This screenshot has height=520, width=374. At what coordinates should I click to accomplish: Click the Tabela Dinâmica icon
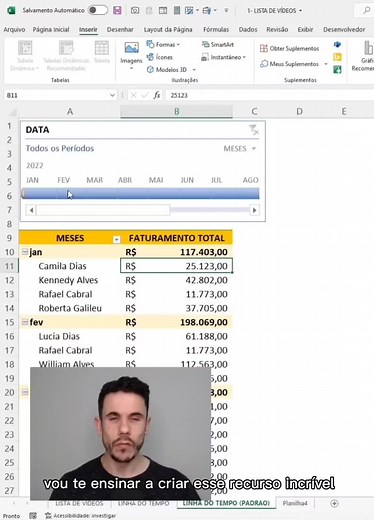tap(25, 48)
